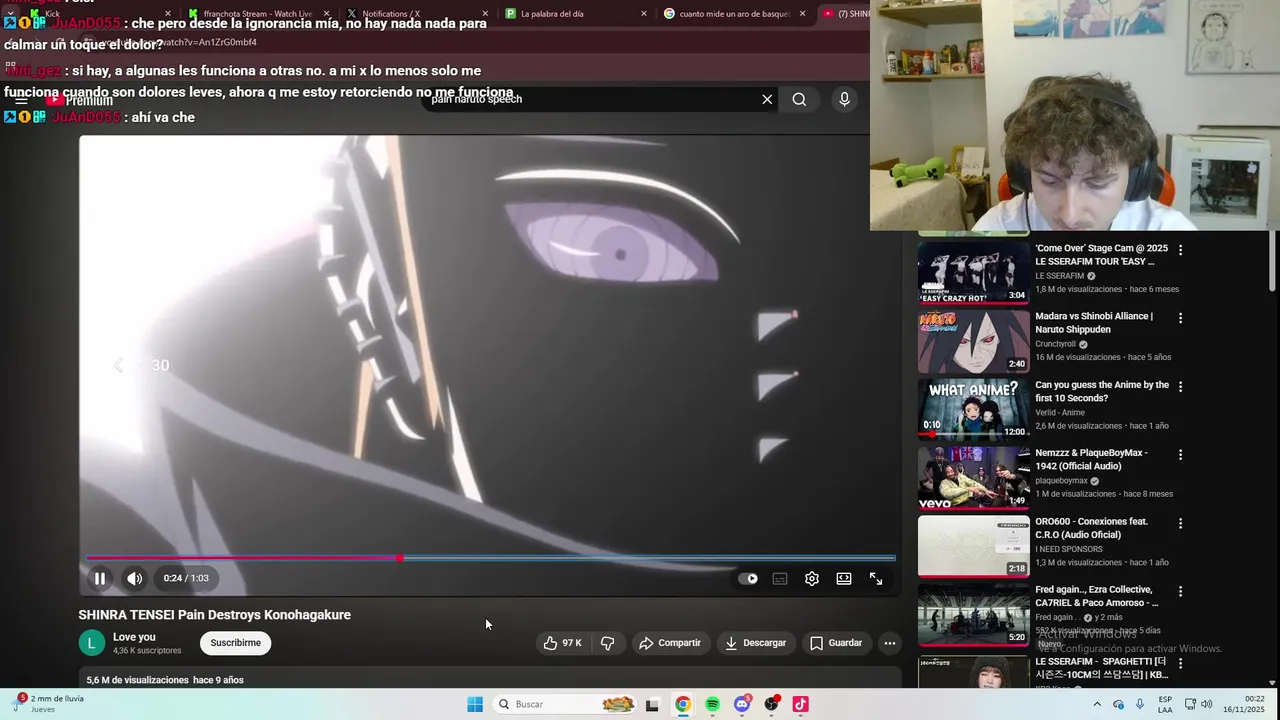Open options menu for ORO600 Conexiones video

(x=1180, y=523)
